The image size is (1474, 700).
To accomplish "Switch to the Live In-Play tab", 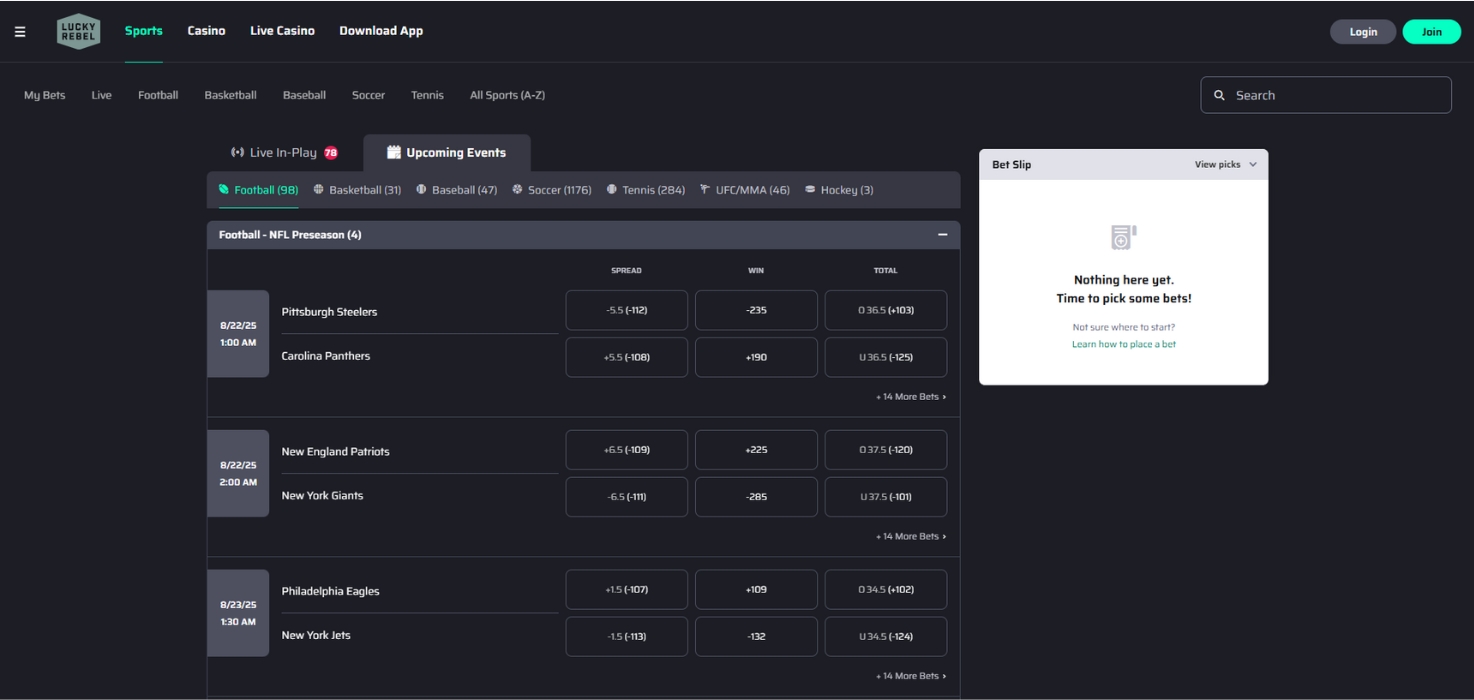I will pos(285,152).
